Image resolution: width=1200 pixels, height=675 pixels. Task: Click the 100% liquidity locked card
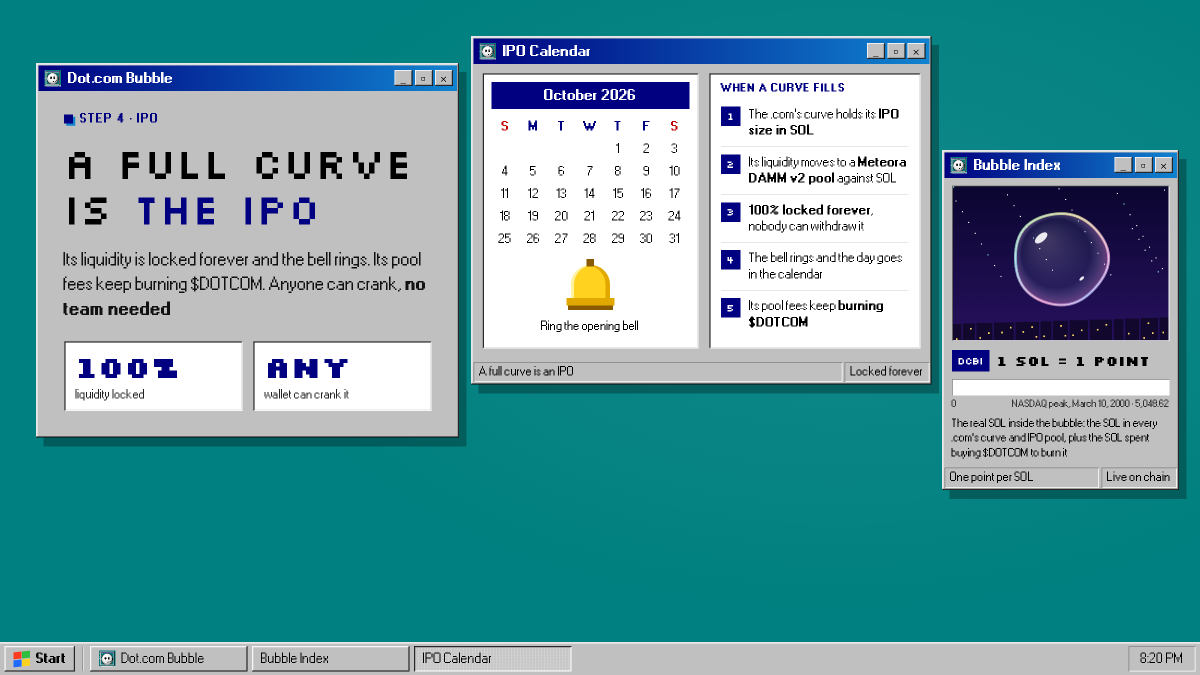point(153,376)
